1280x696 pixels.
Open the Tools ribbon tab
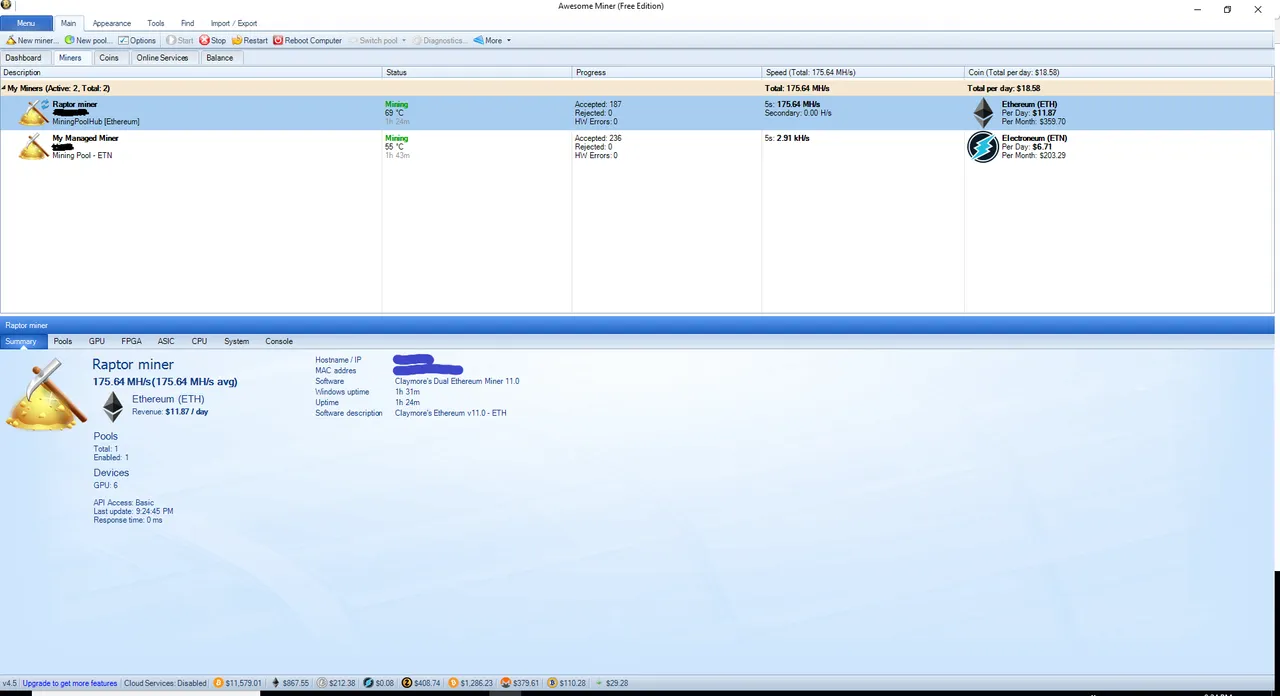click(x=156, y=23)
